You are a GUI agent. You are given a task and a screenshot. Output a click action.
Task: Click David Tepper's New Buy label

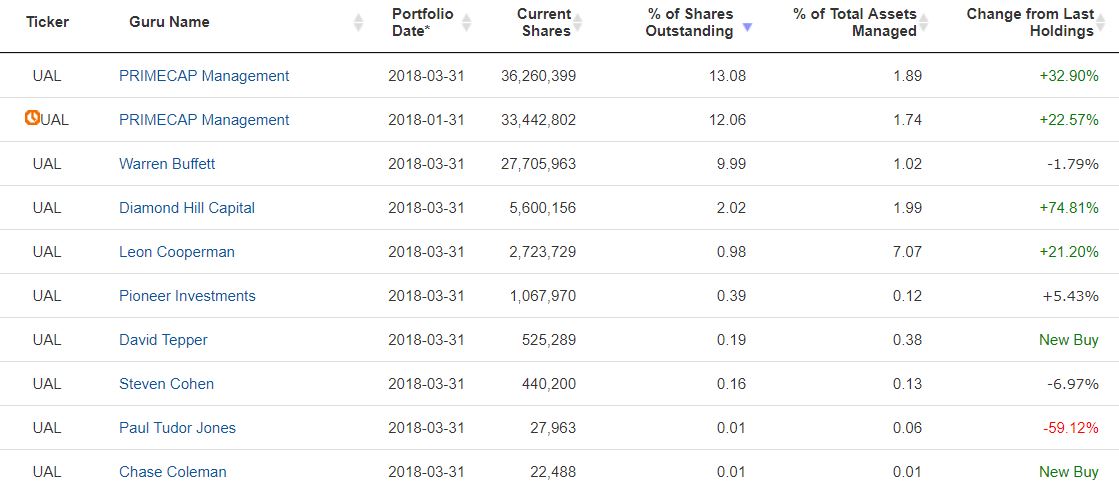[1068, 340]
